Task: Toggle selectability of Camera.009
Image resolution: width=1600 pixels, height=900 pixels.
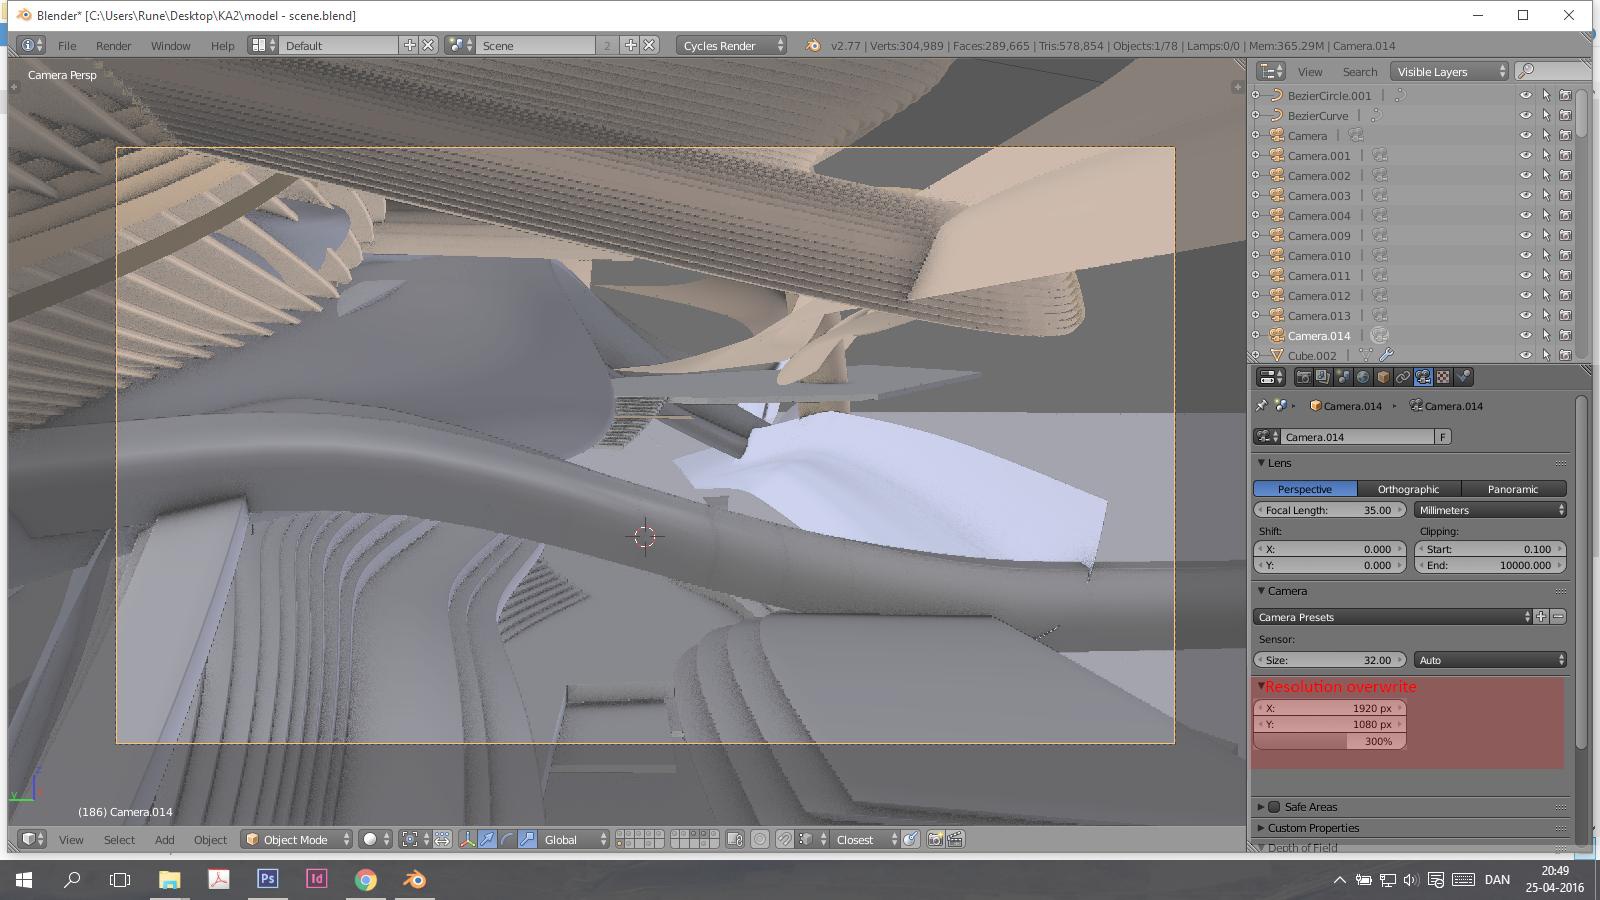Action: pos(1546,235)
